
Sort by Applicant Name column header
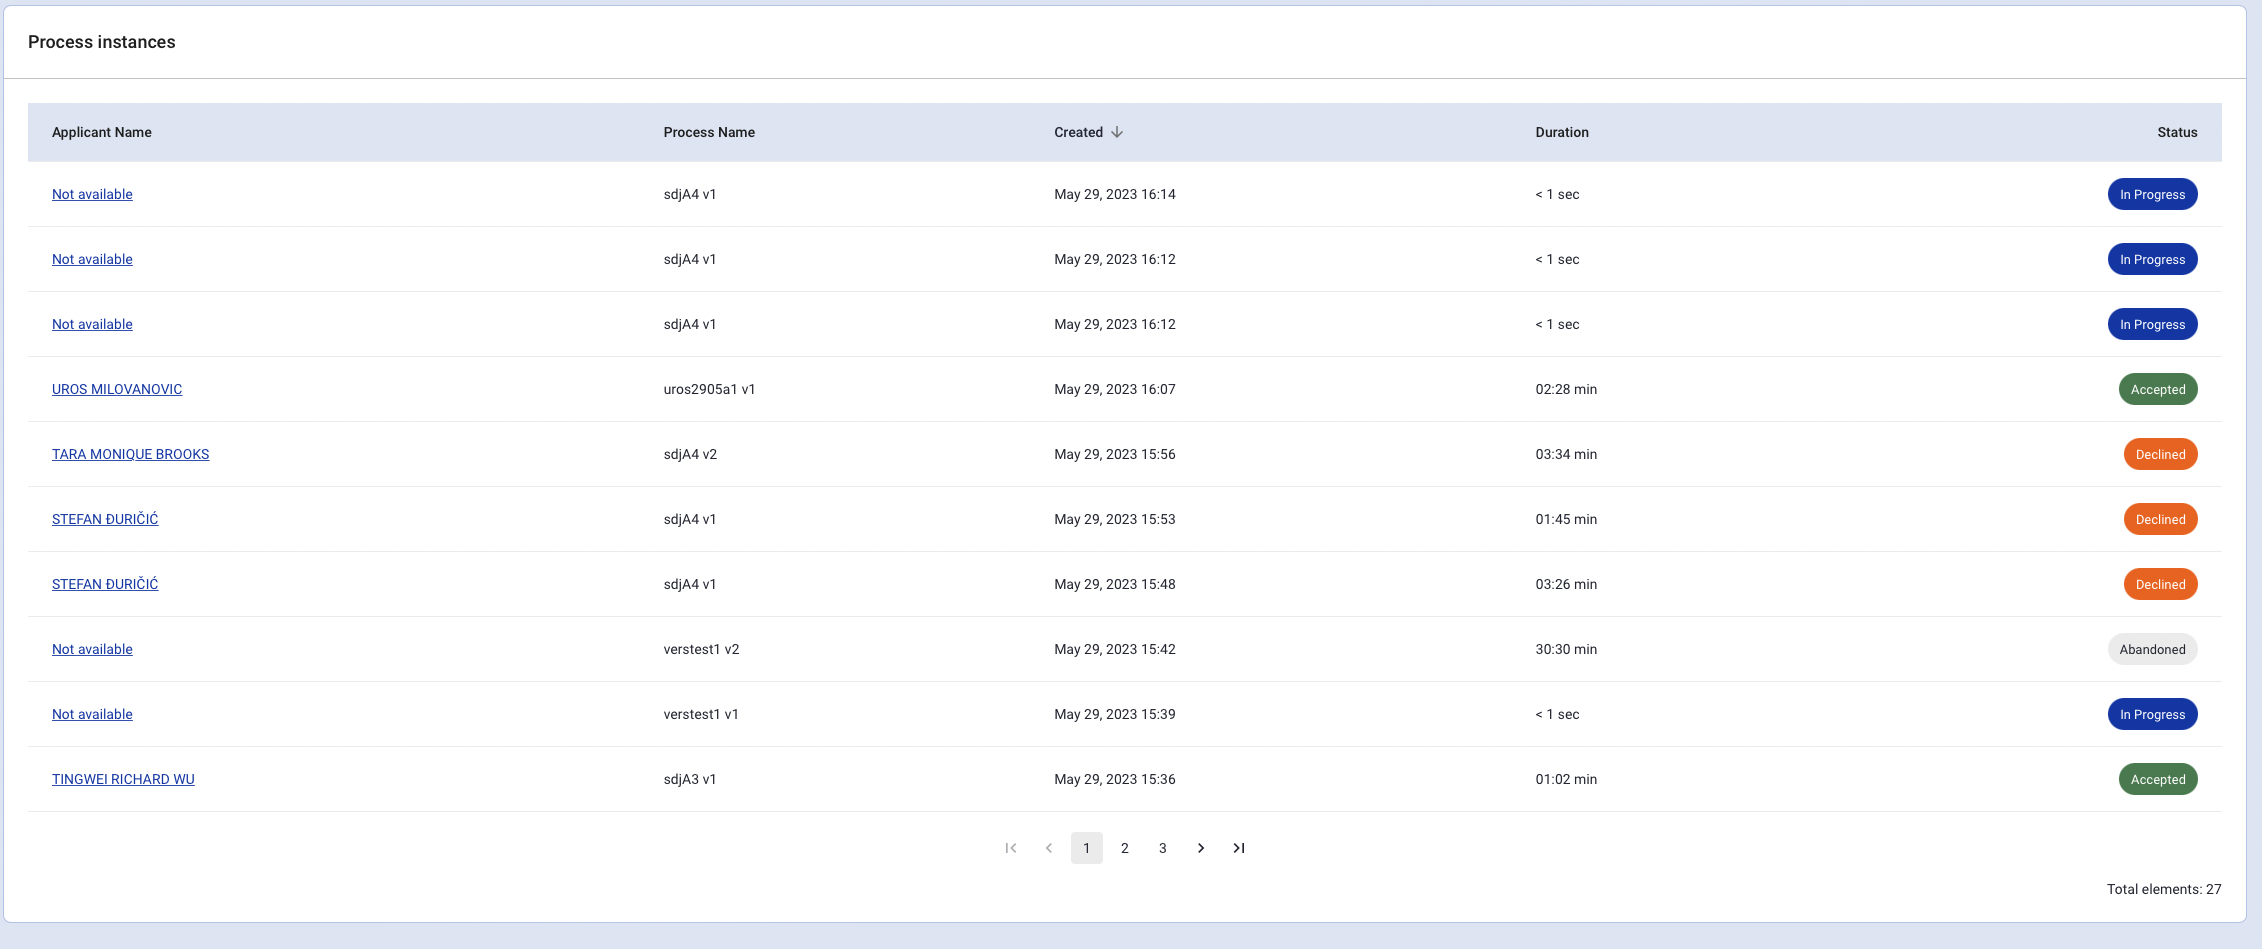[102, 132]
